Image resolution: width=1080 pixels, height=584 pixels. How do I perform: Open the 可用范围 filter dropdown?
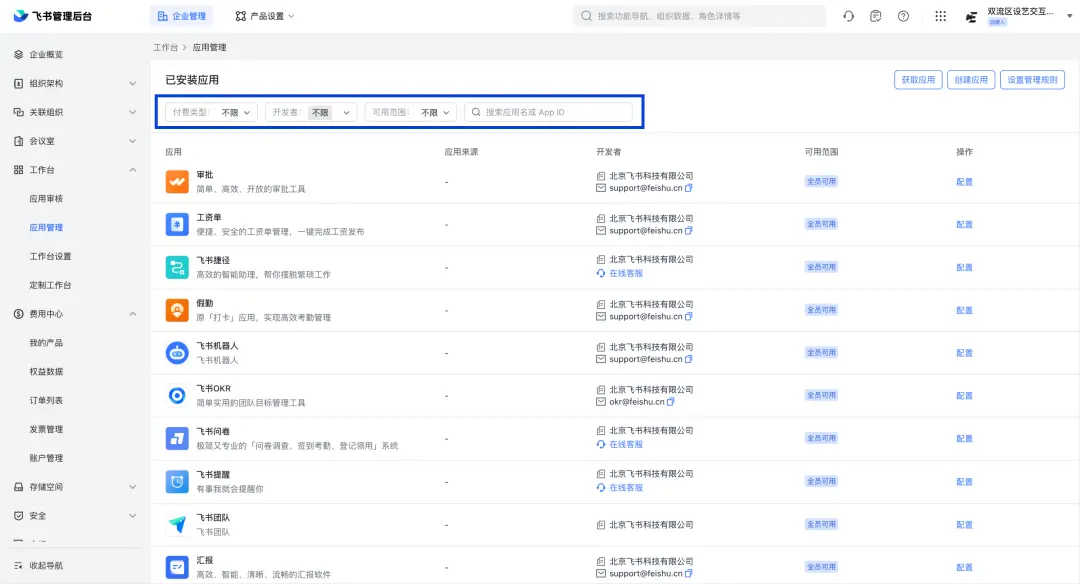coord(410,113)
